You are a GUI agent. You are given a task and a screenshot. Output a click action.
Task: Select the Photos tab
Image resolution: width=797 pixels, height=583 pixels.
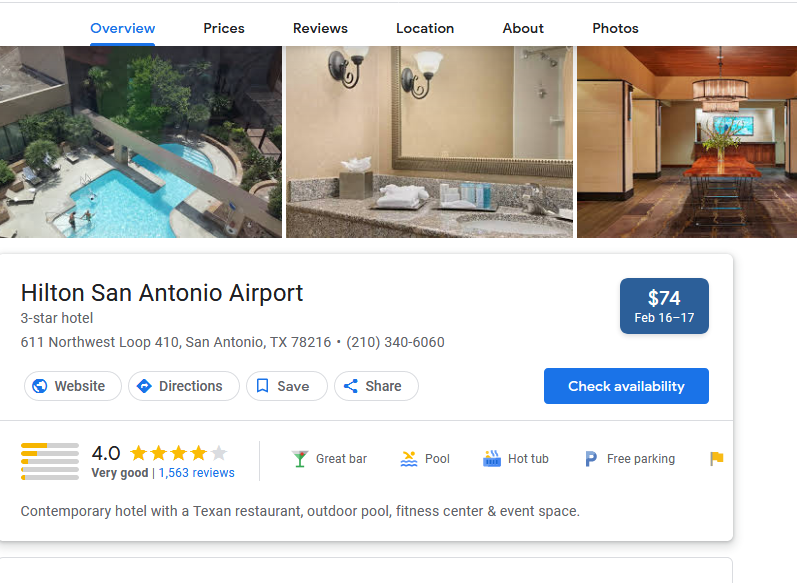coord(615,28)
